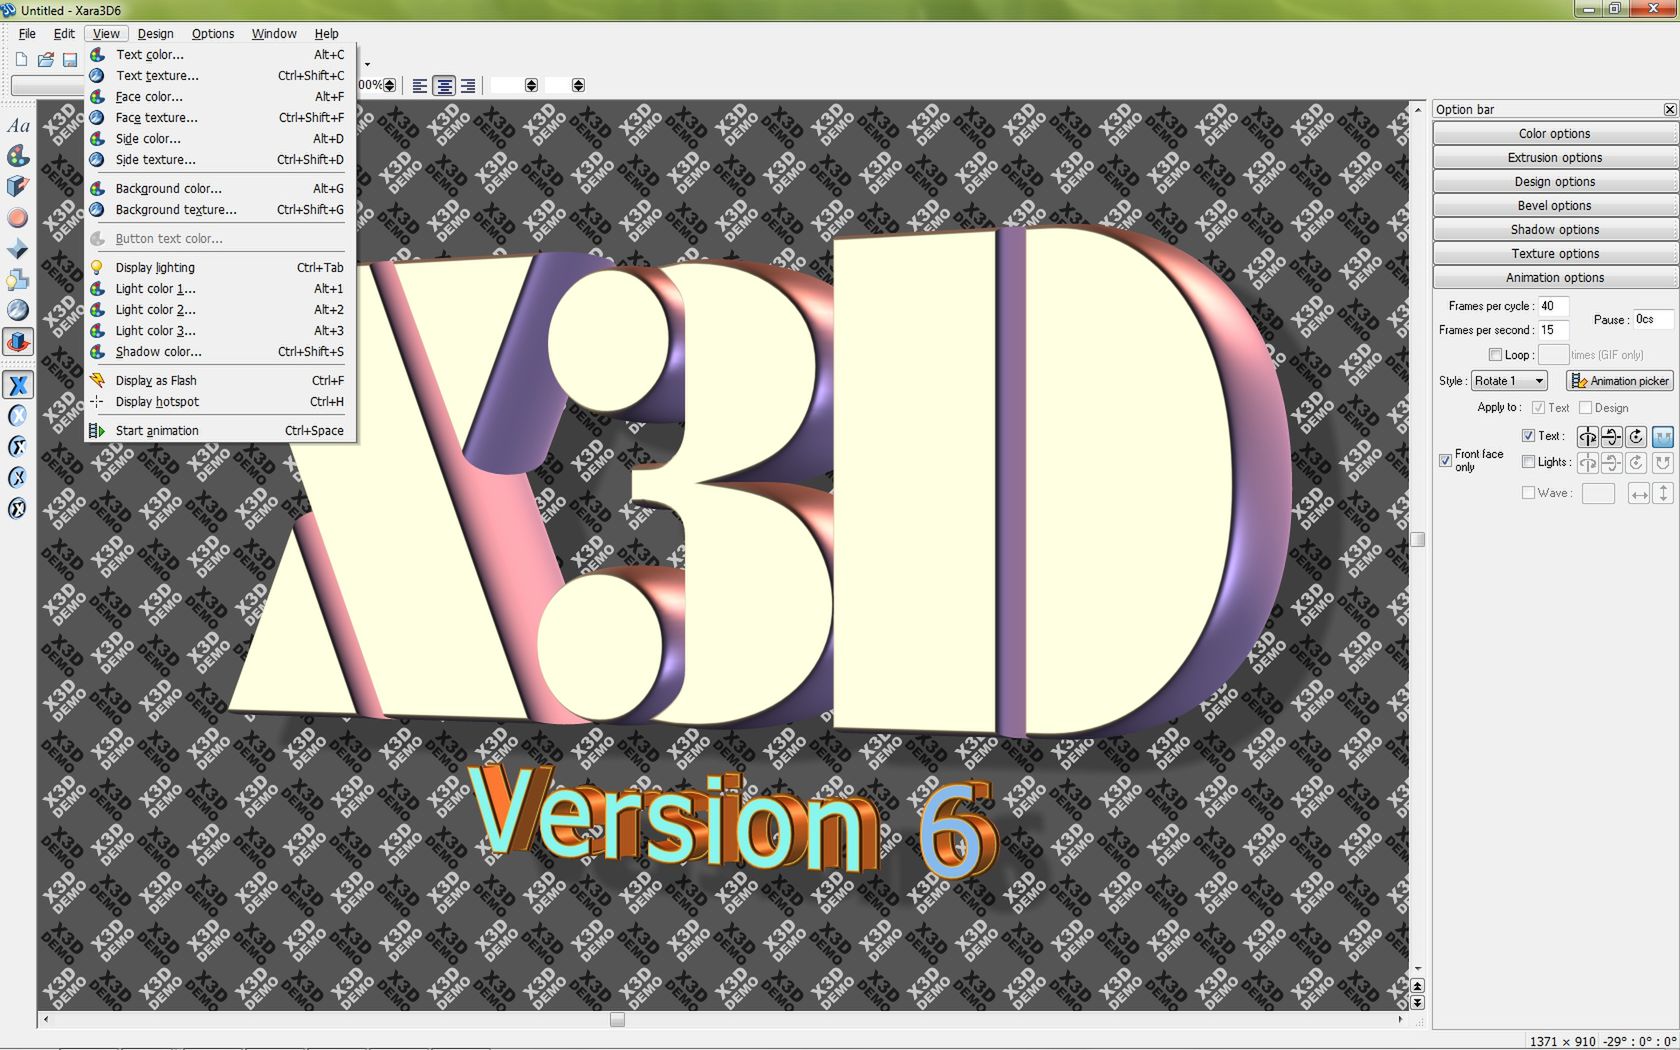Center align text in toolbar
Viewport: 1680px width, 1050px height.
click(x=444, y=86)
